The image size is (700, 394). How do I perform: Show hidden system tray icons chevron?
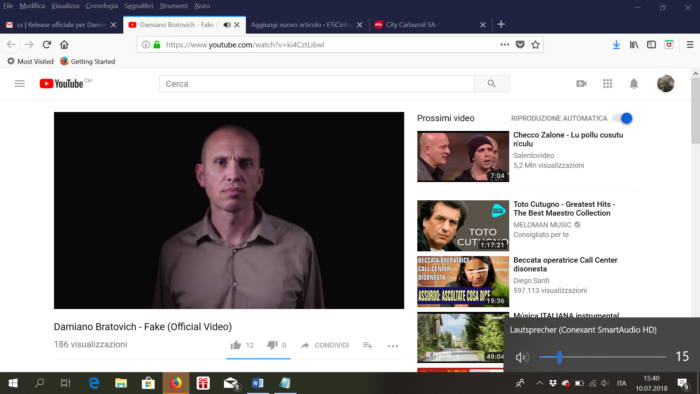[539, 383]
